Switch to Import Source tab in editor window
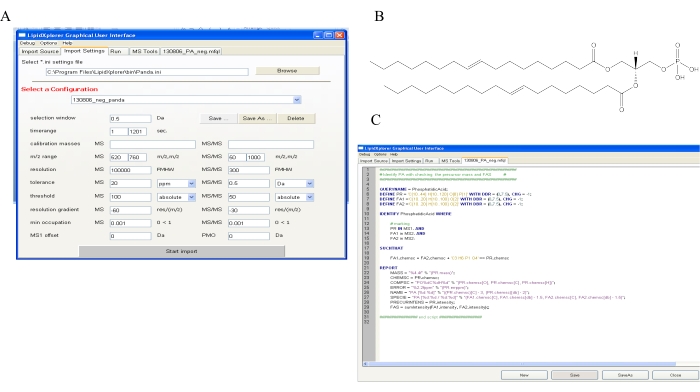 (374, 161)
